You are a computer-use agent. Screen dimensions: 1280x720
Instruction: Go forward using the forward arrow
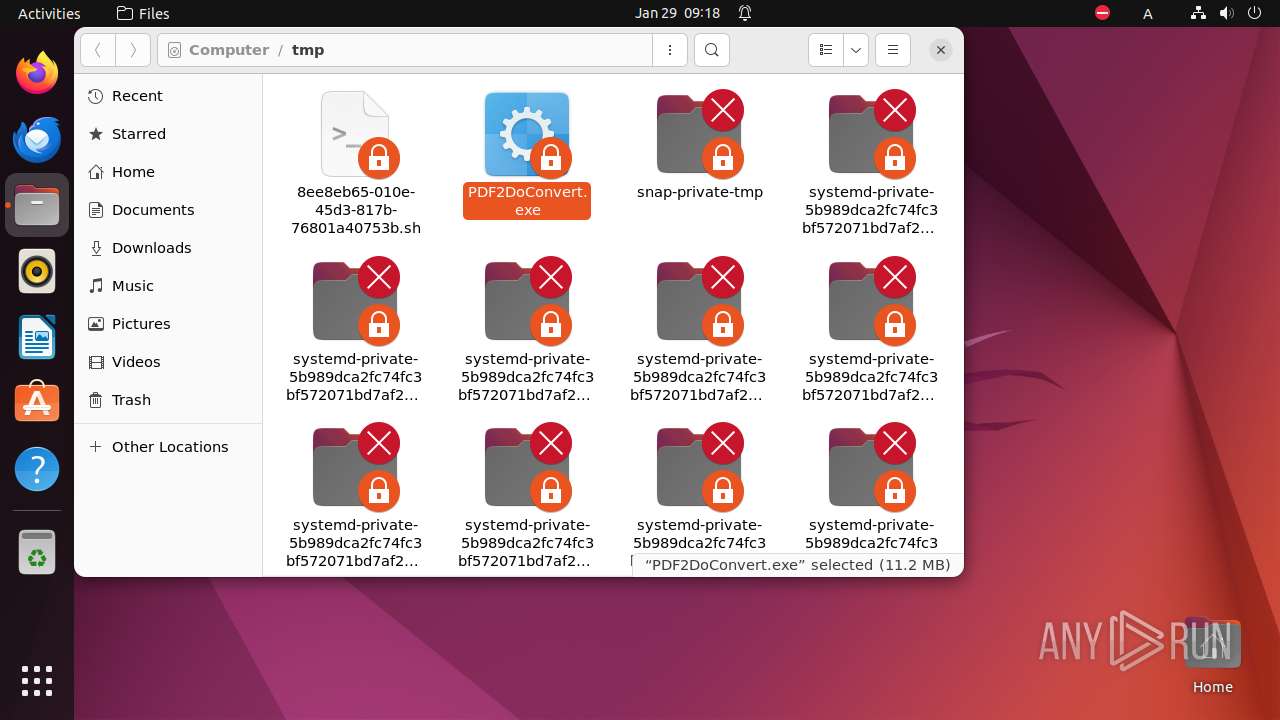[133, 50]
